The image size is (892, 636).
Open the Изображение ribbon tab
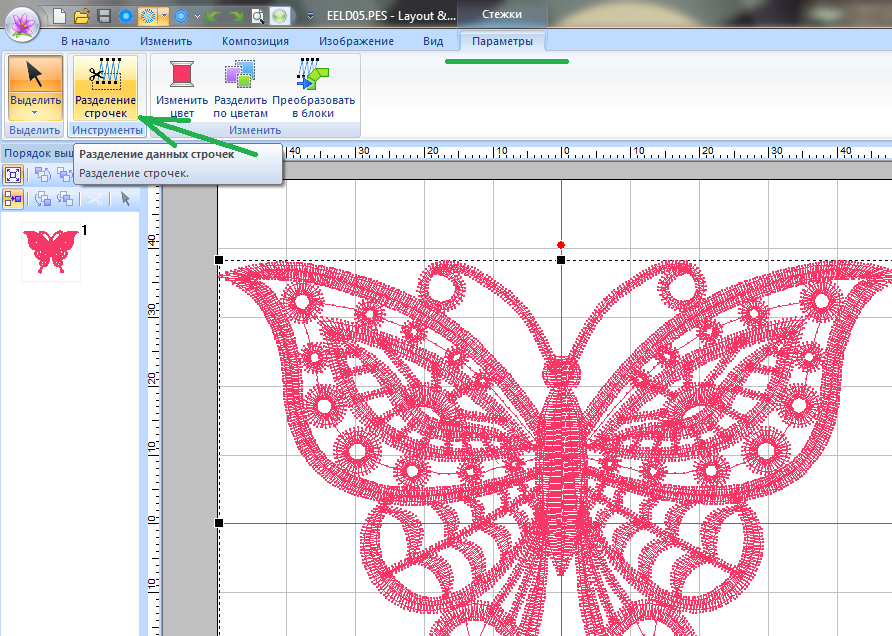pyautogui.click(x=356, y=41)
